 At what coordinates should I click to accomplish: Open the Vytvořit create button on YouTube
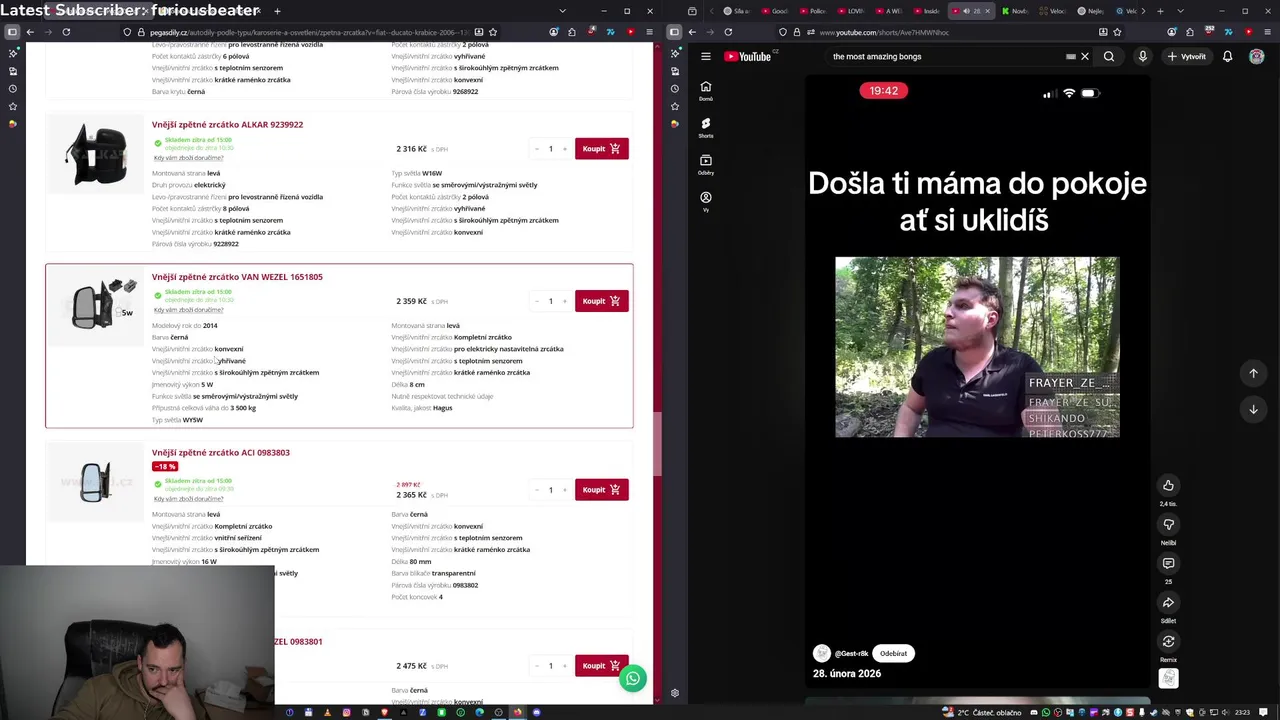pyautogui.click(x=1187, y=56)
